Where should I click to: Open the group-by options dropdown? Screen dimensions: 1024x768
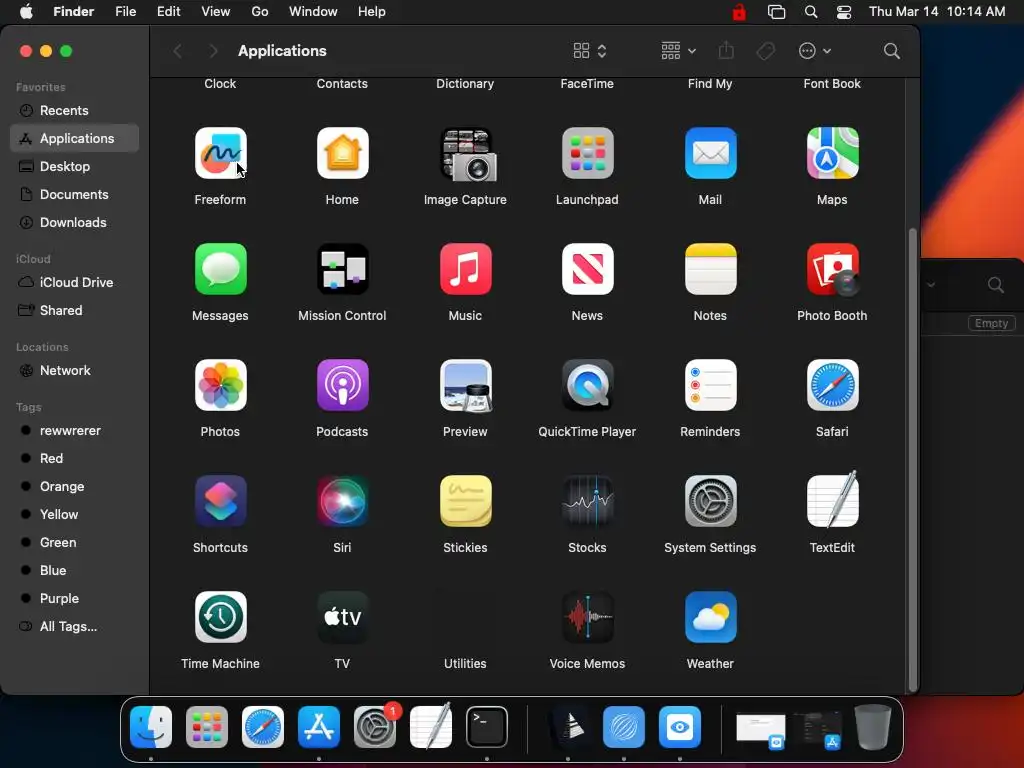click(x=678, y=51)
